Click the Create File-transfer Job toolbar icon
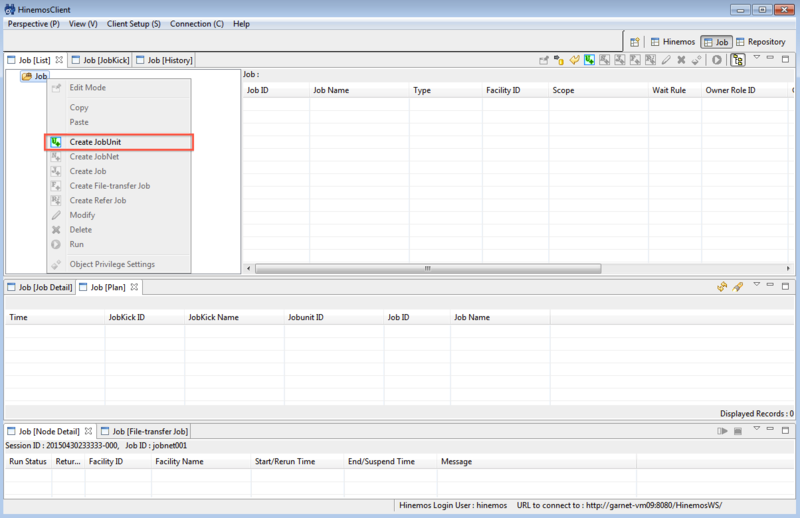 pos(635,60)
